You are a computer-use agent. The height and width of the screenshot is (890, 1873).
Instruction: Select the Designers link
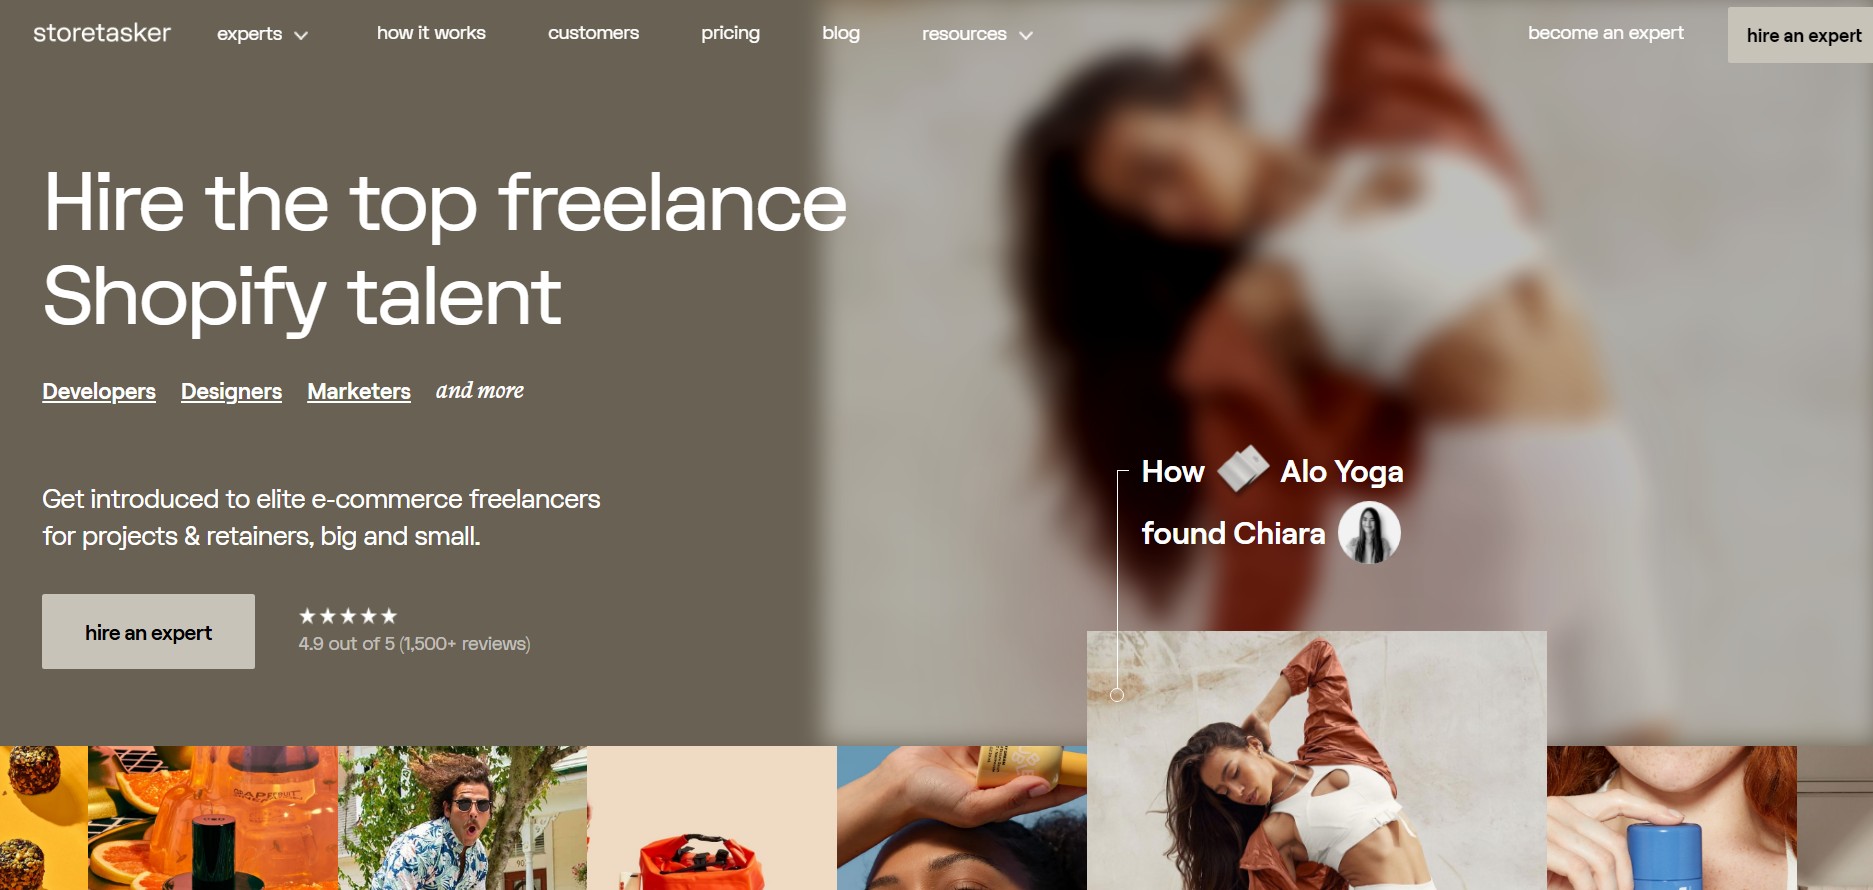click(x=231, y=391)
